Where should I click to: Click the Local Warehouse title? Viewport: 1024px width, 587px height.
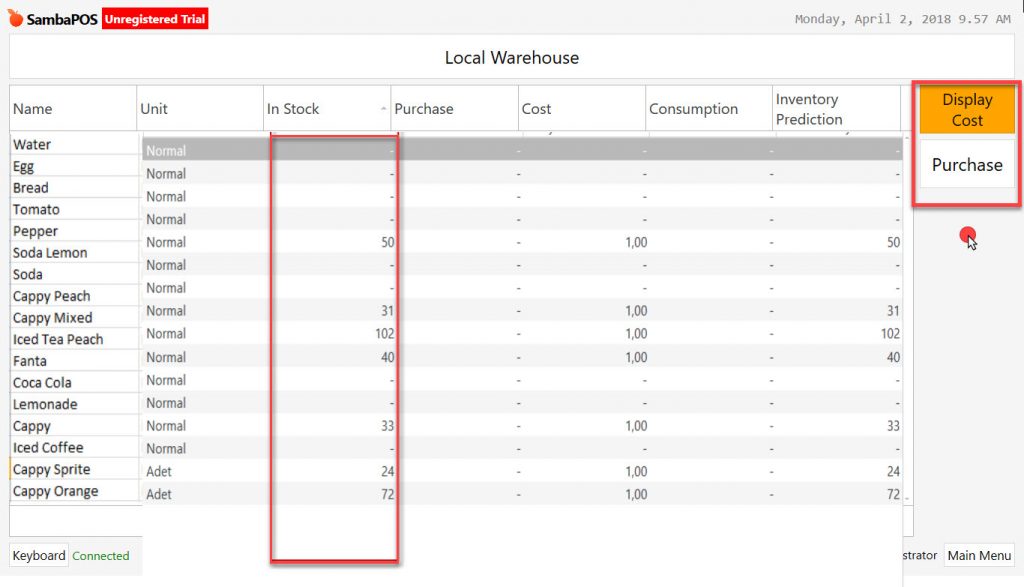(511, 57)
